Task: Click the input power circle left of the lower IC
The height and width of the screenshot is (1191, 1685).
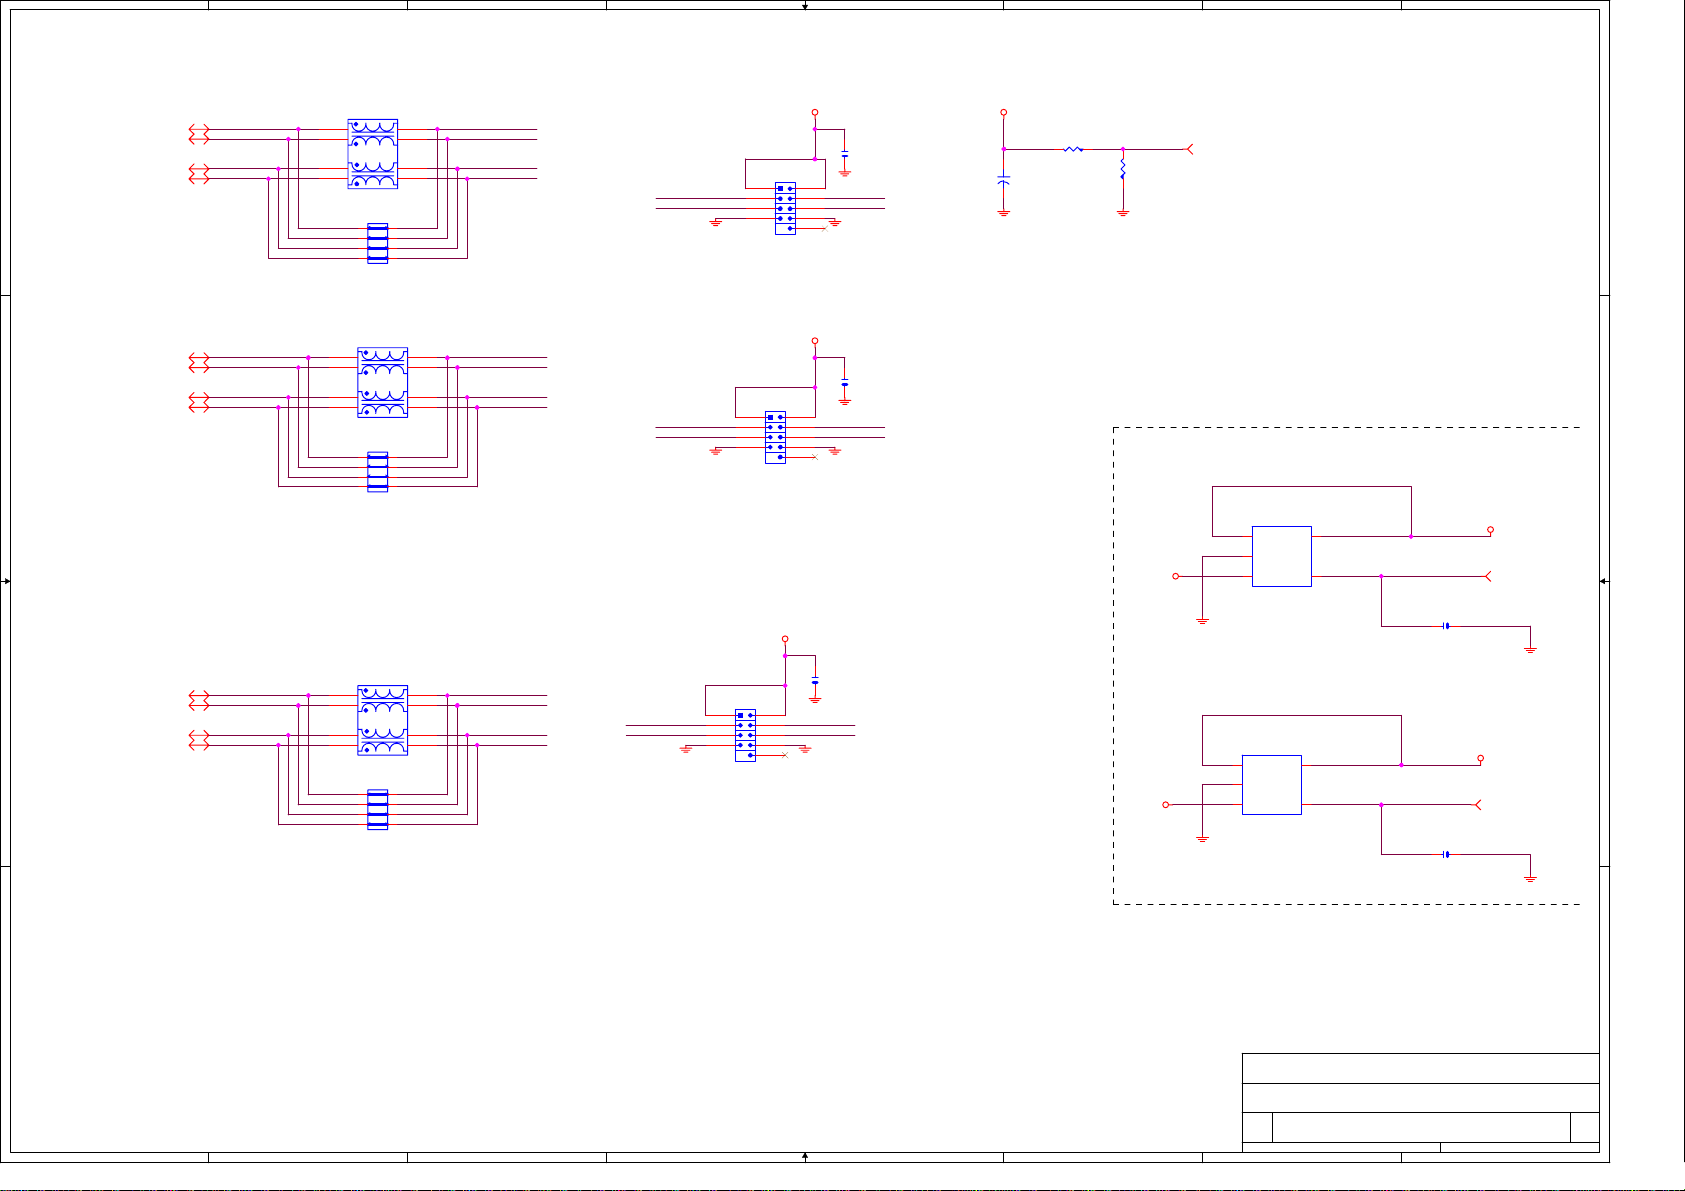Action: coord(1166,804)
